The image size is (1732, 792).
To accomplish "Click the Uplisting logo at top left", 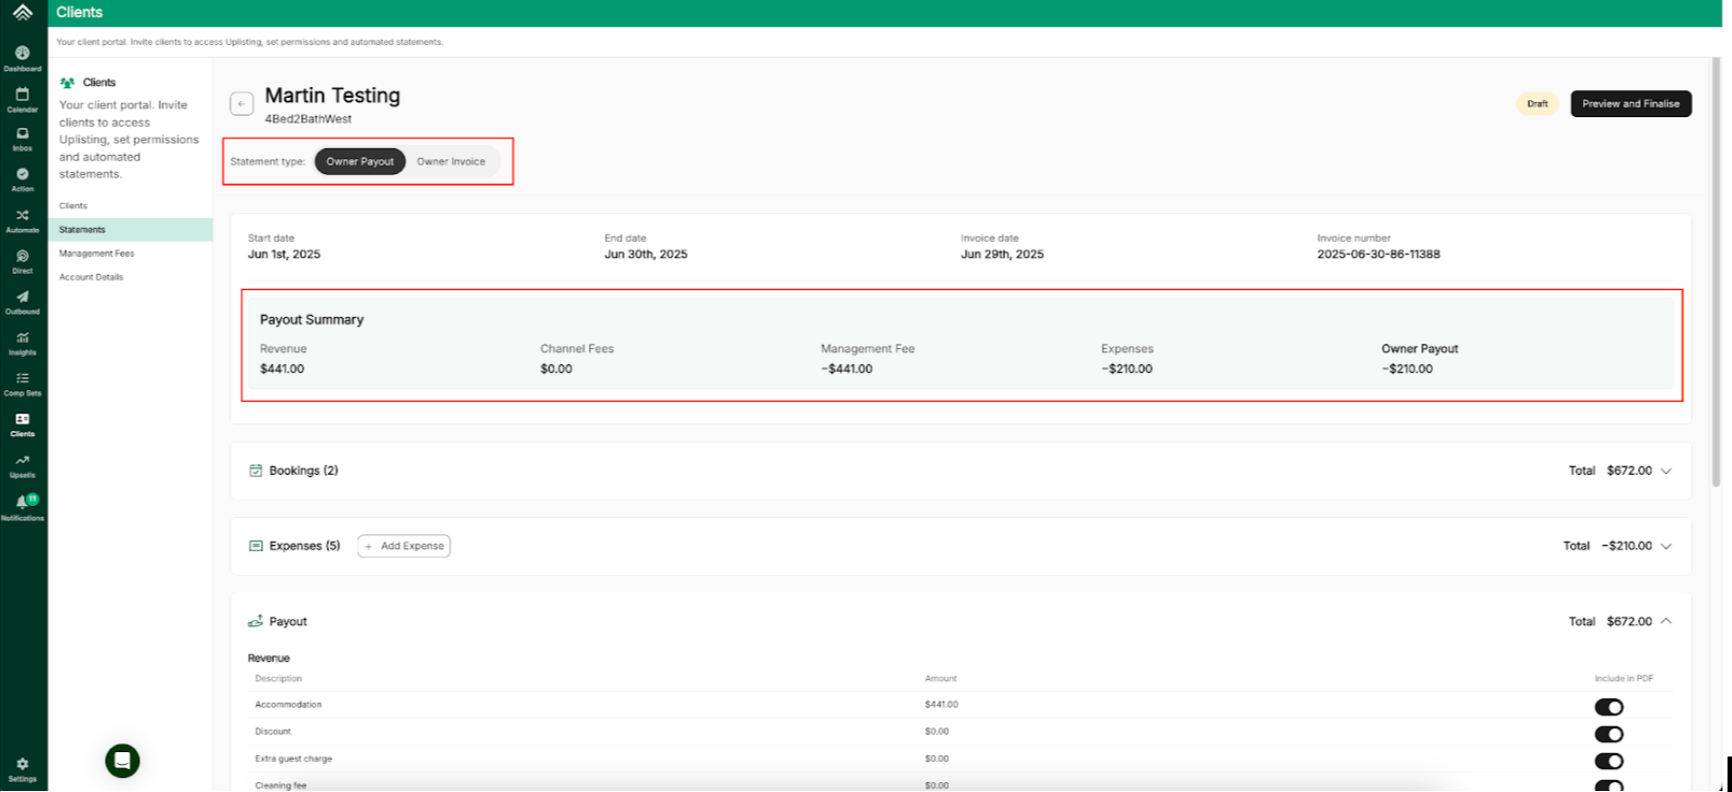I will 22,12.
